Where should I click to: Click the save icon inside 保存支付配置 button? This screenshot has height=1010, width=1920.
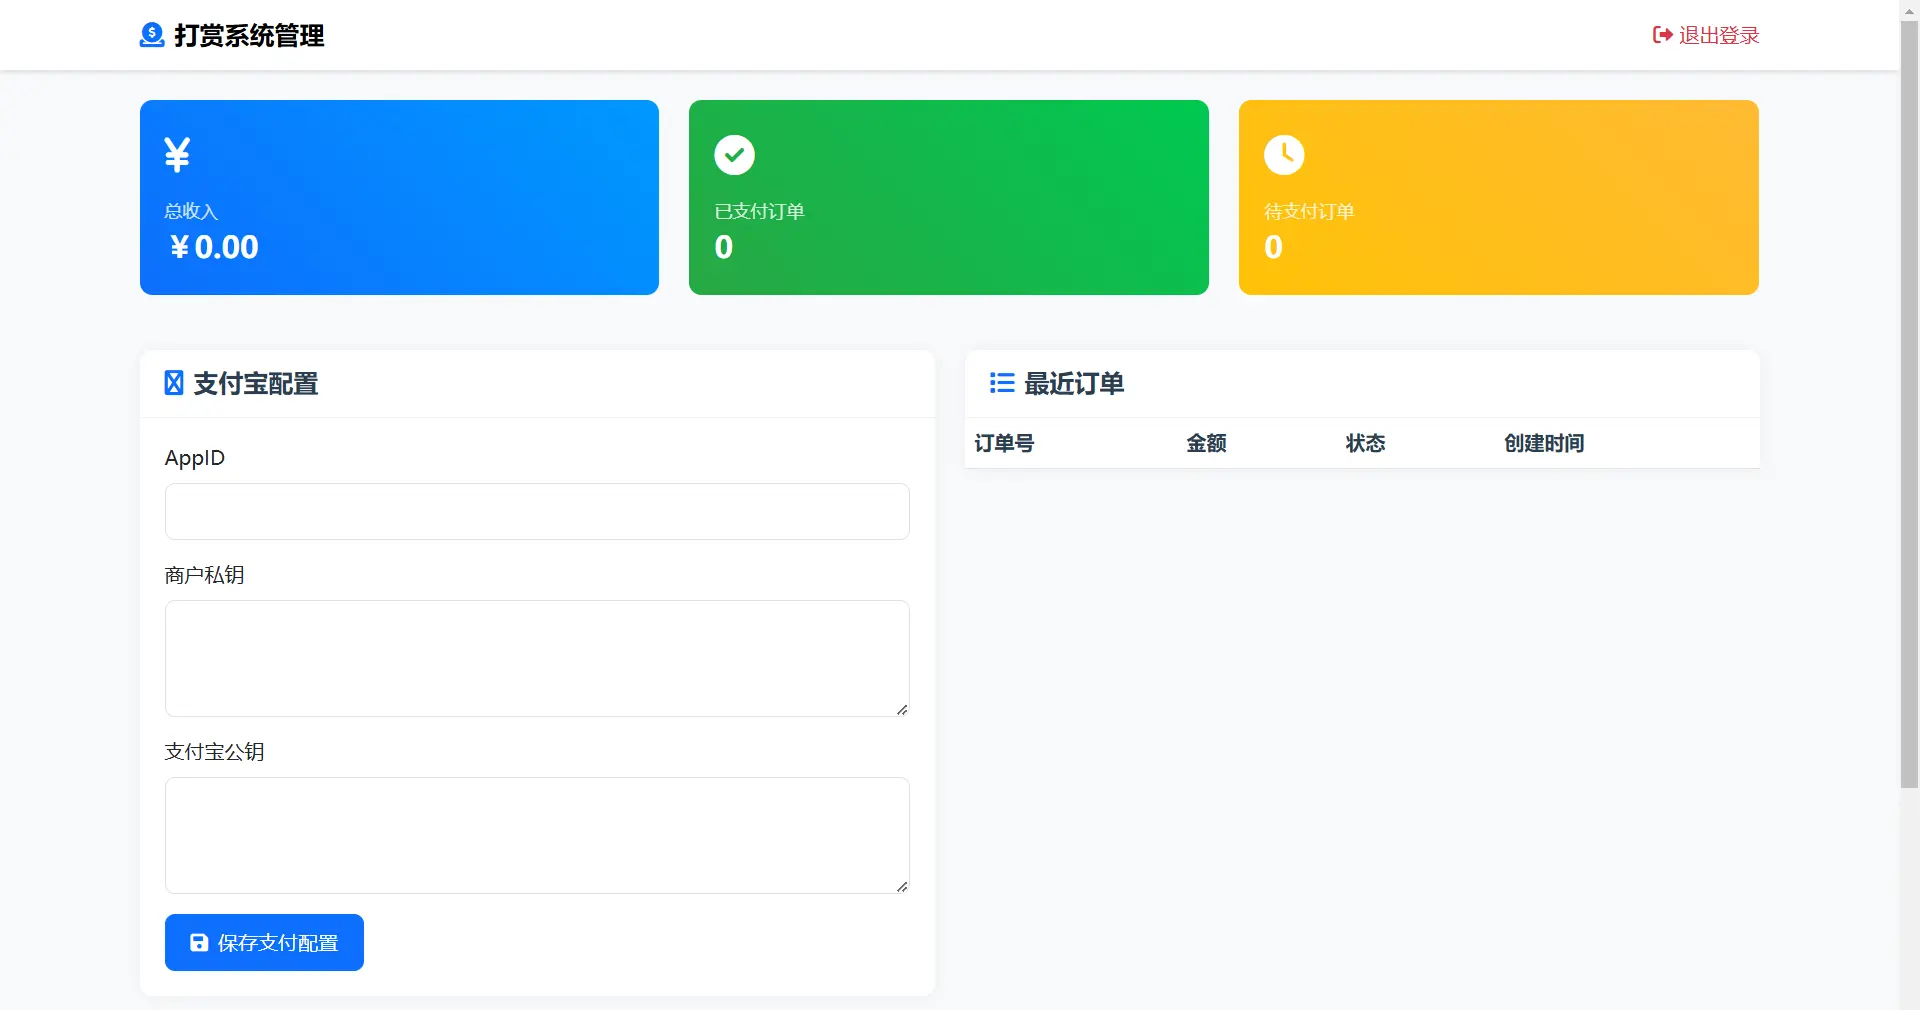198,942
